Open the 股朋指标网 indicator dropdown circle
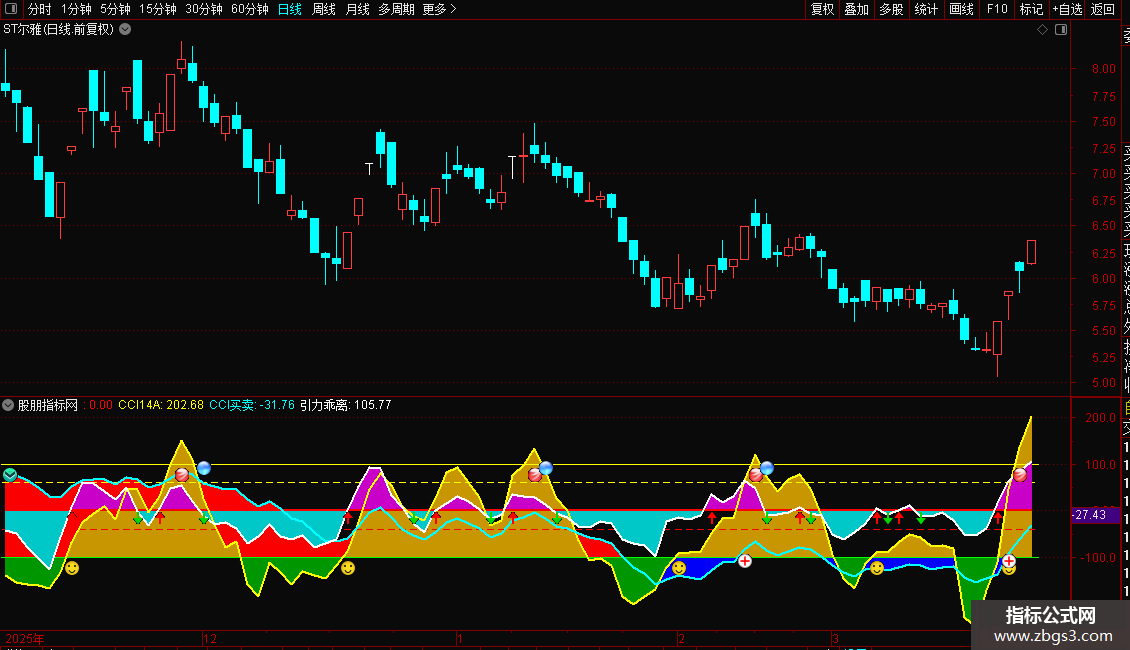Viewport: 1130px width, 650px height. point(8,405)
